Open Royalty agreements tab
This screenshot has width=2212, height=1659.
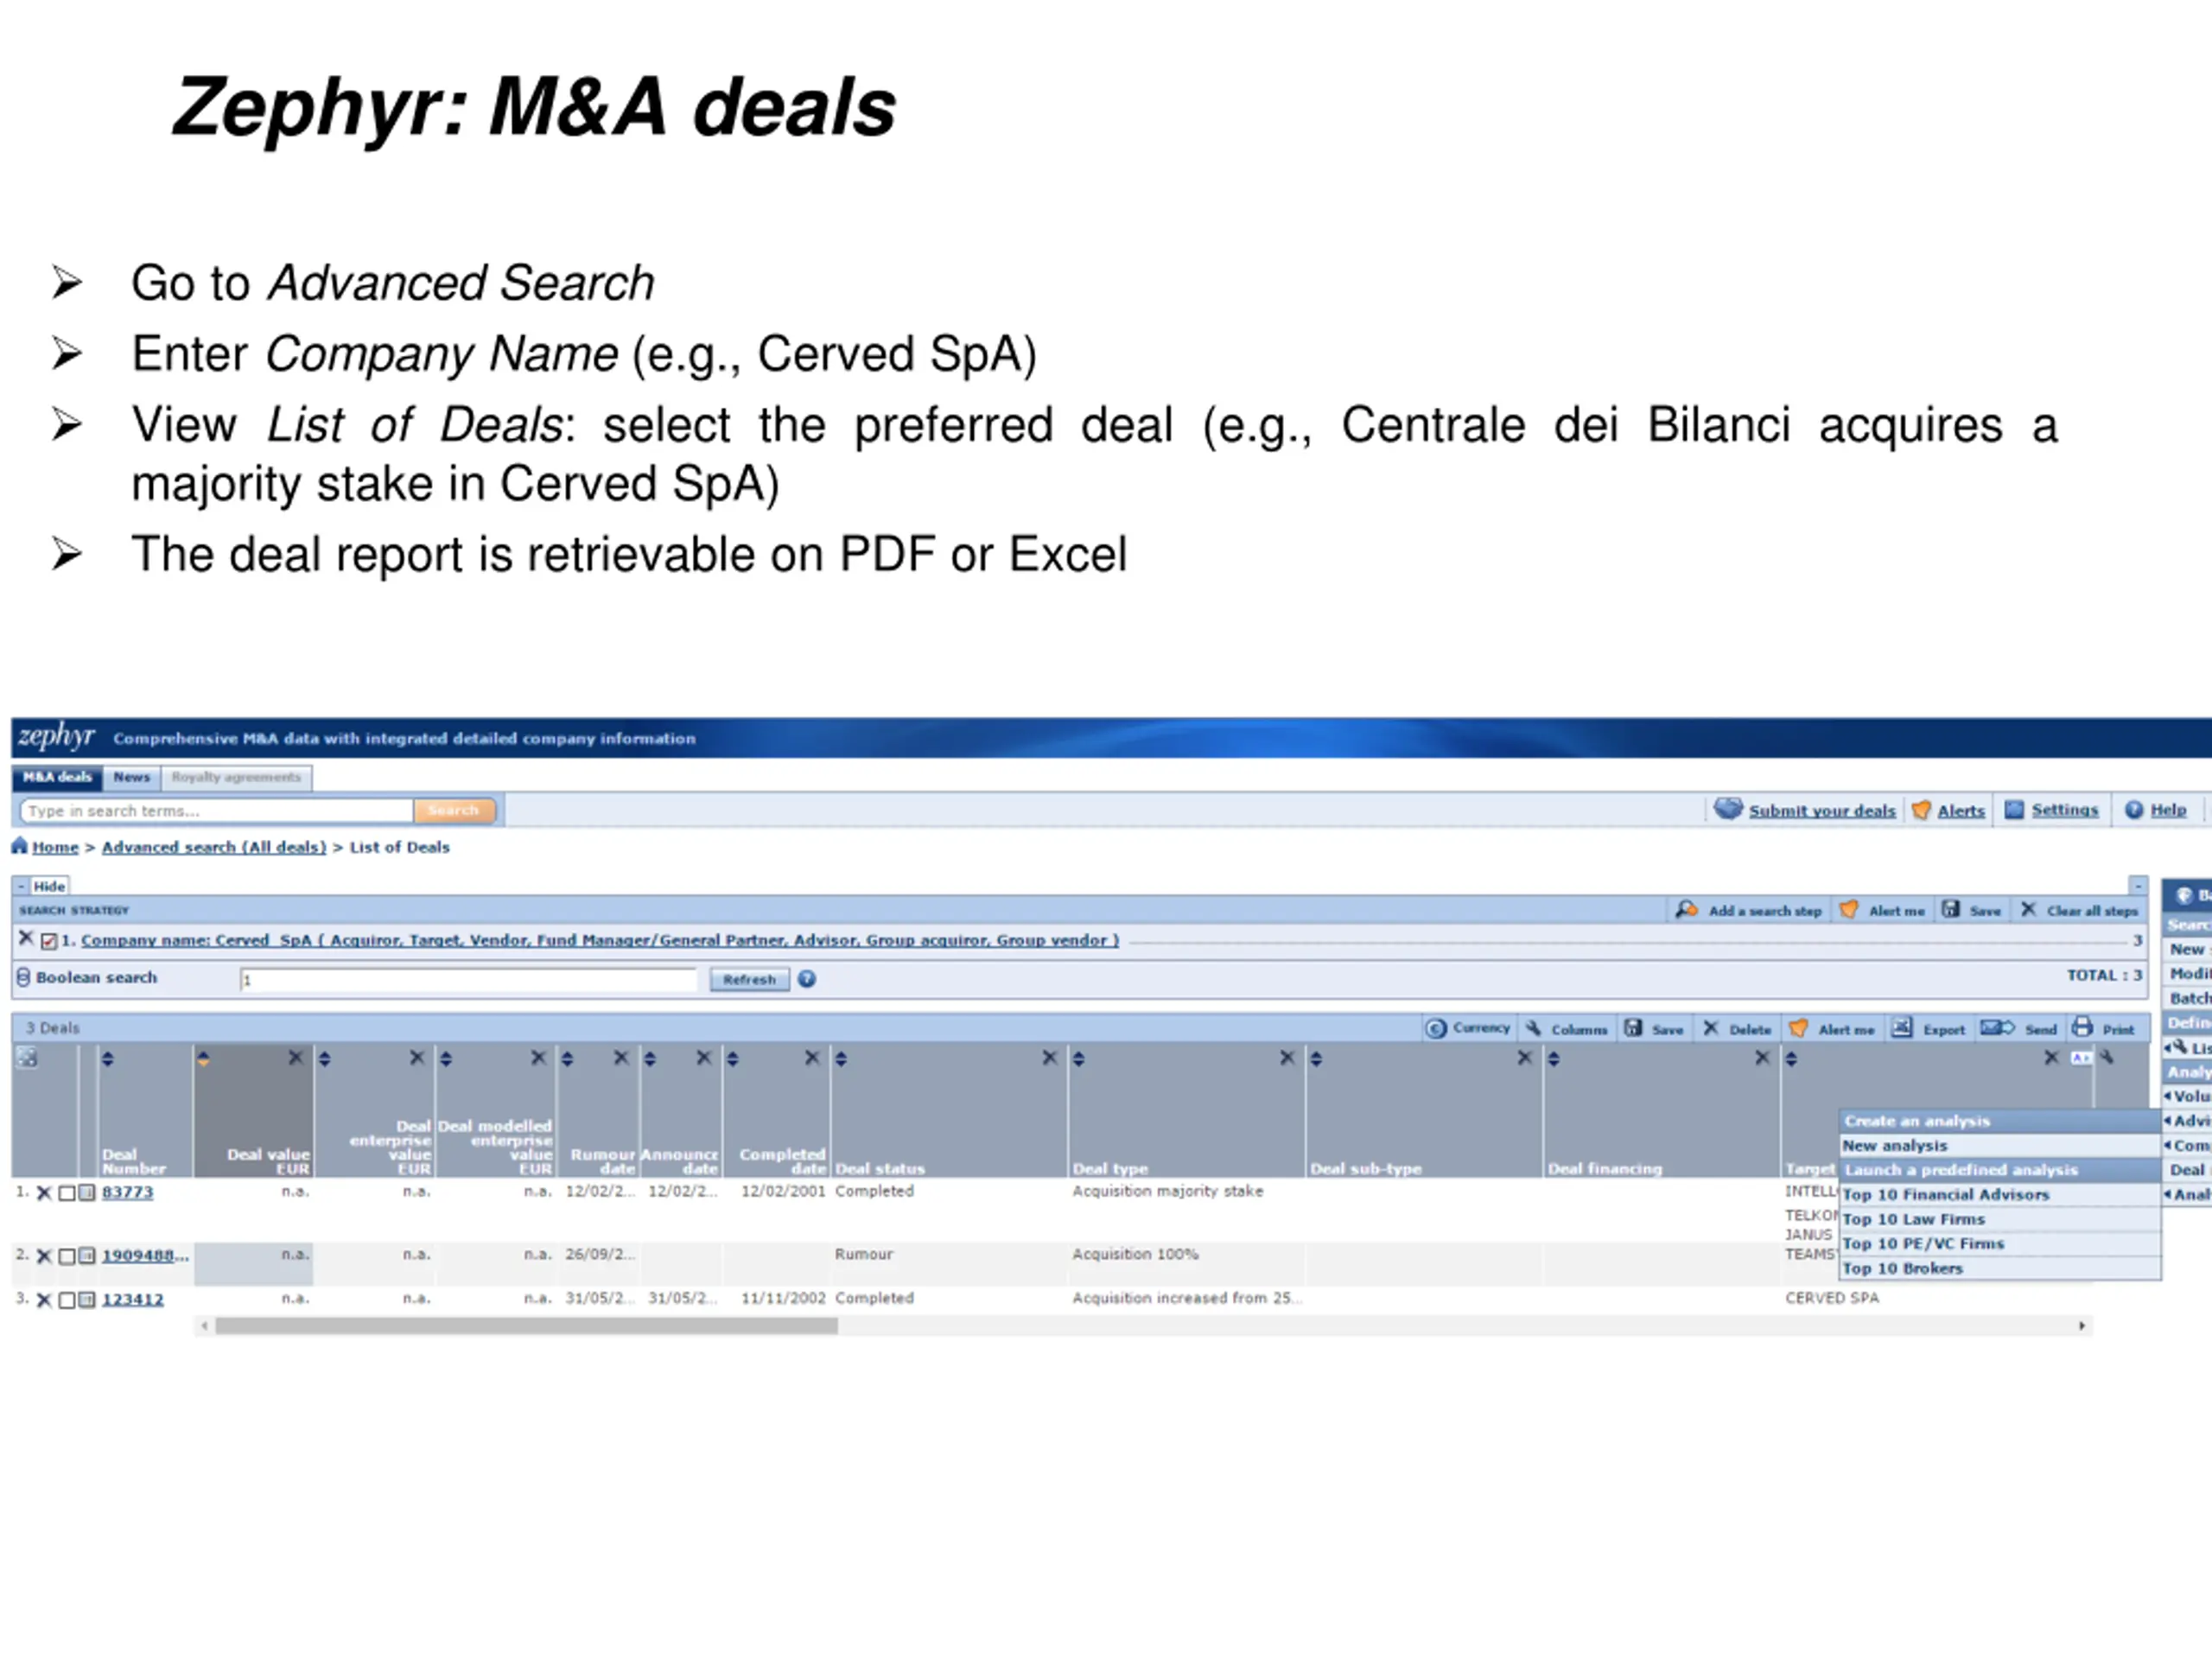236,777
